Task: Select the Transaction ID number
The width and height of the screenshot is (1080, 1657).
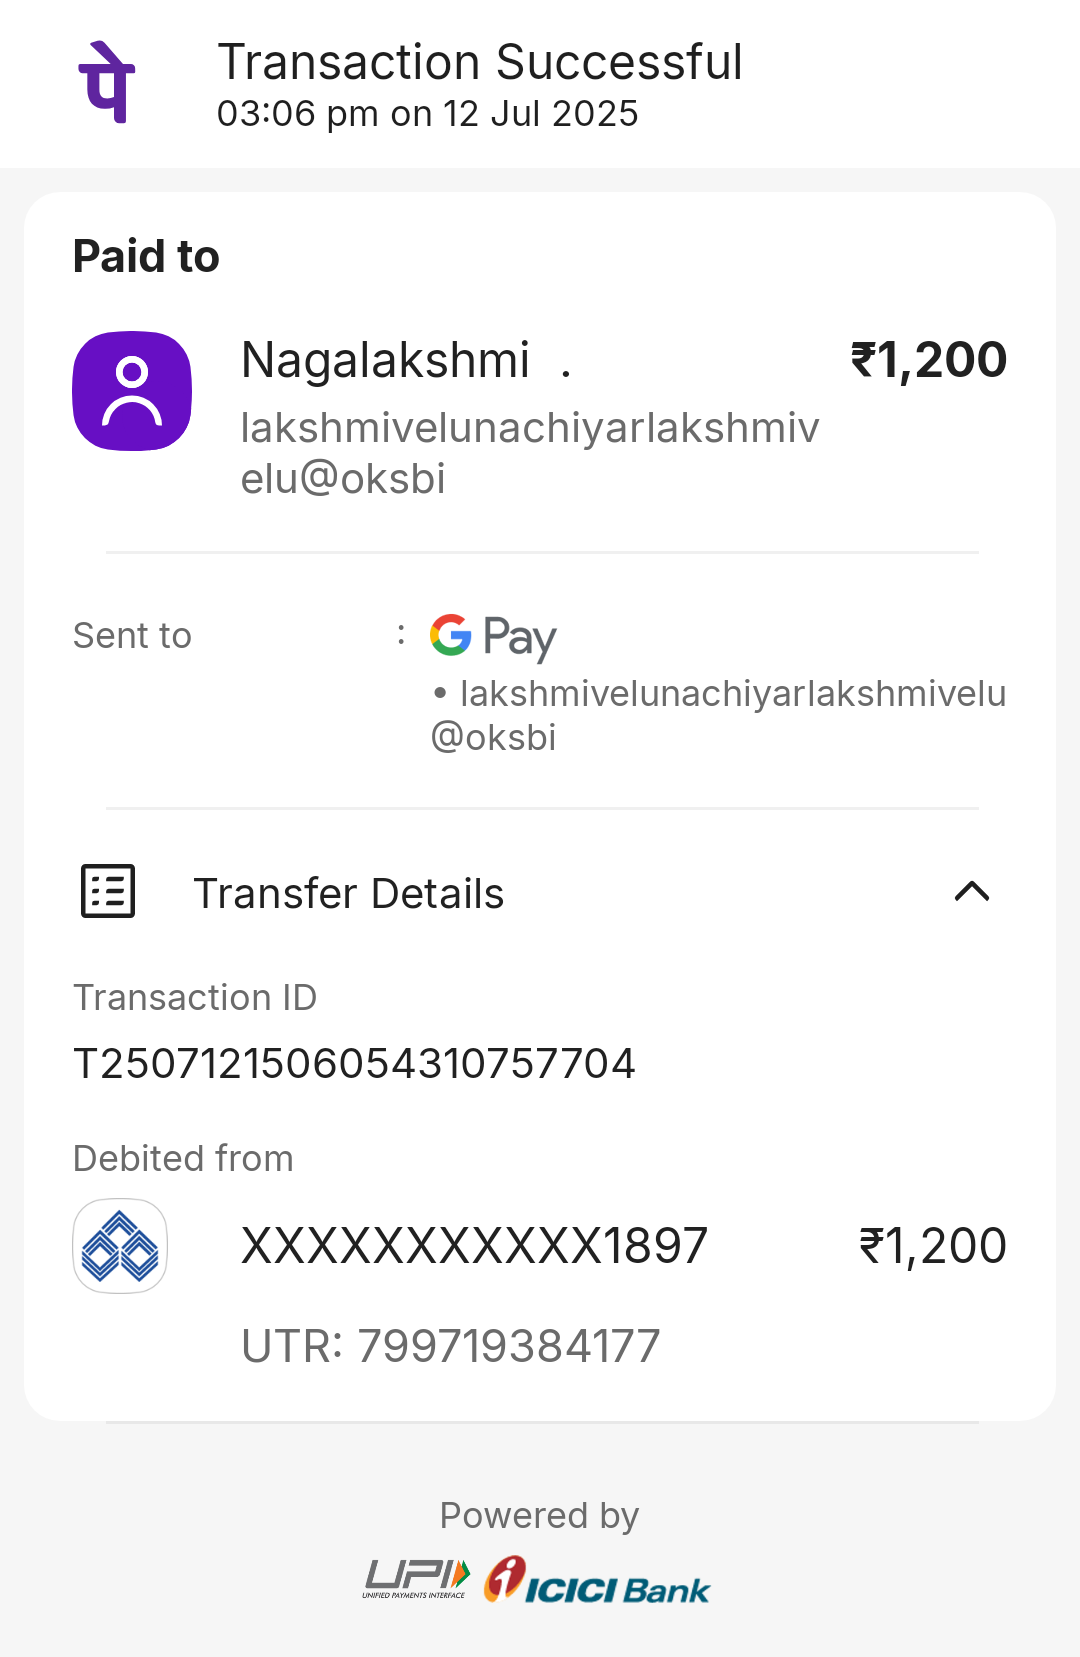Action: pos(354,1063)
